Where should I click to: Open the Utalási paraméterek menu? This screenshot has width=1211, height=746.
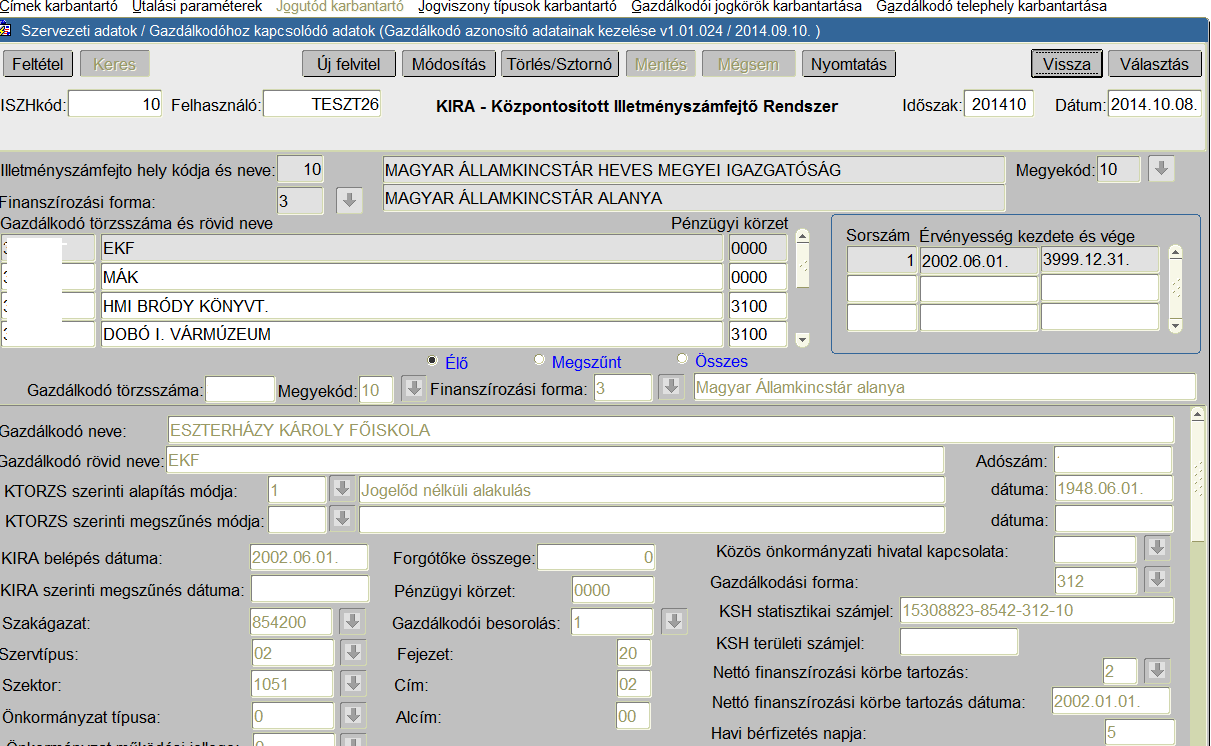[x=197, y=6]
